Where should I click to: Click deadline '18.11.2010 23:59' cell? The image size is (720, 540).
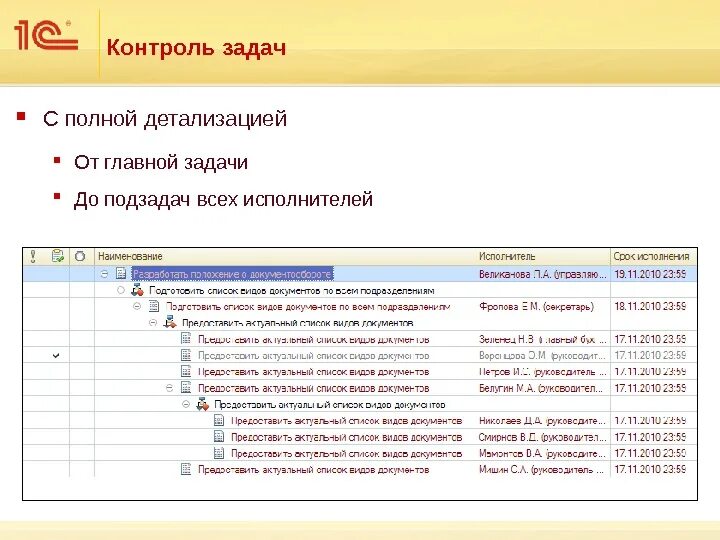(650, 306)
